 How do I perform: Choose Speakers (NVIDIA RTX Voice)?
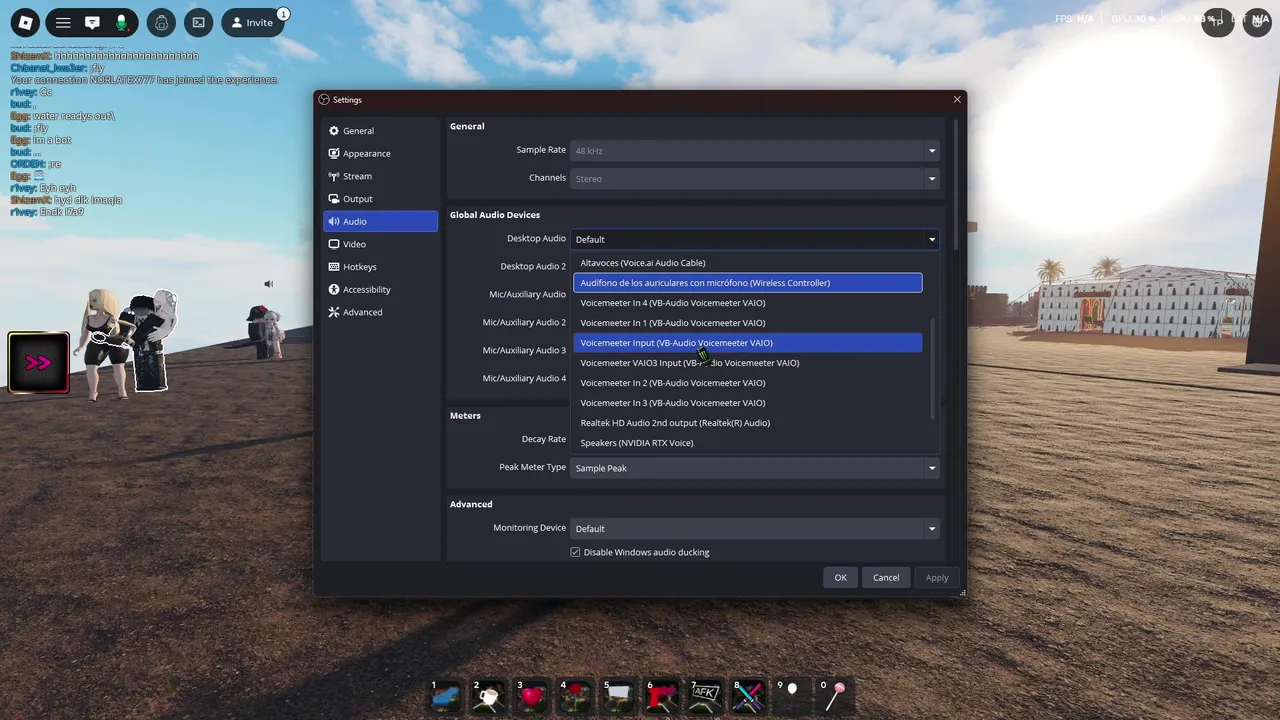748,443
